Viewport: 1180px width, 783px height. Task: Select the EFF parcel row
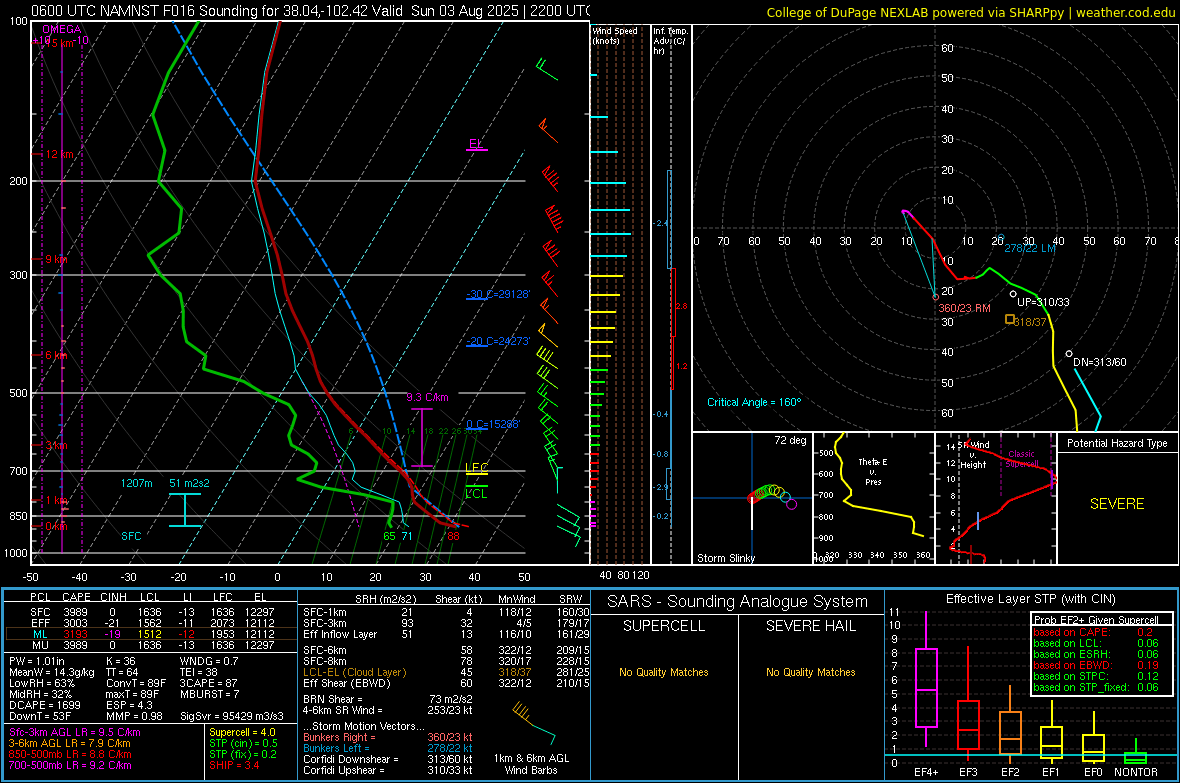(149, 623)
